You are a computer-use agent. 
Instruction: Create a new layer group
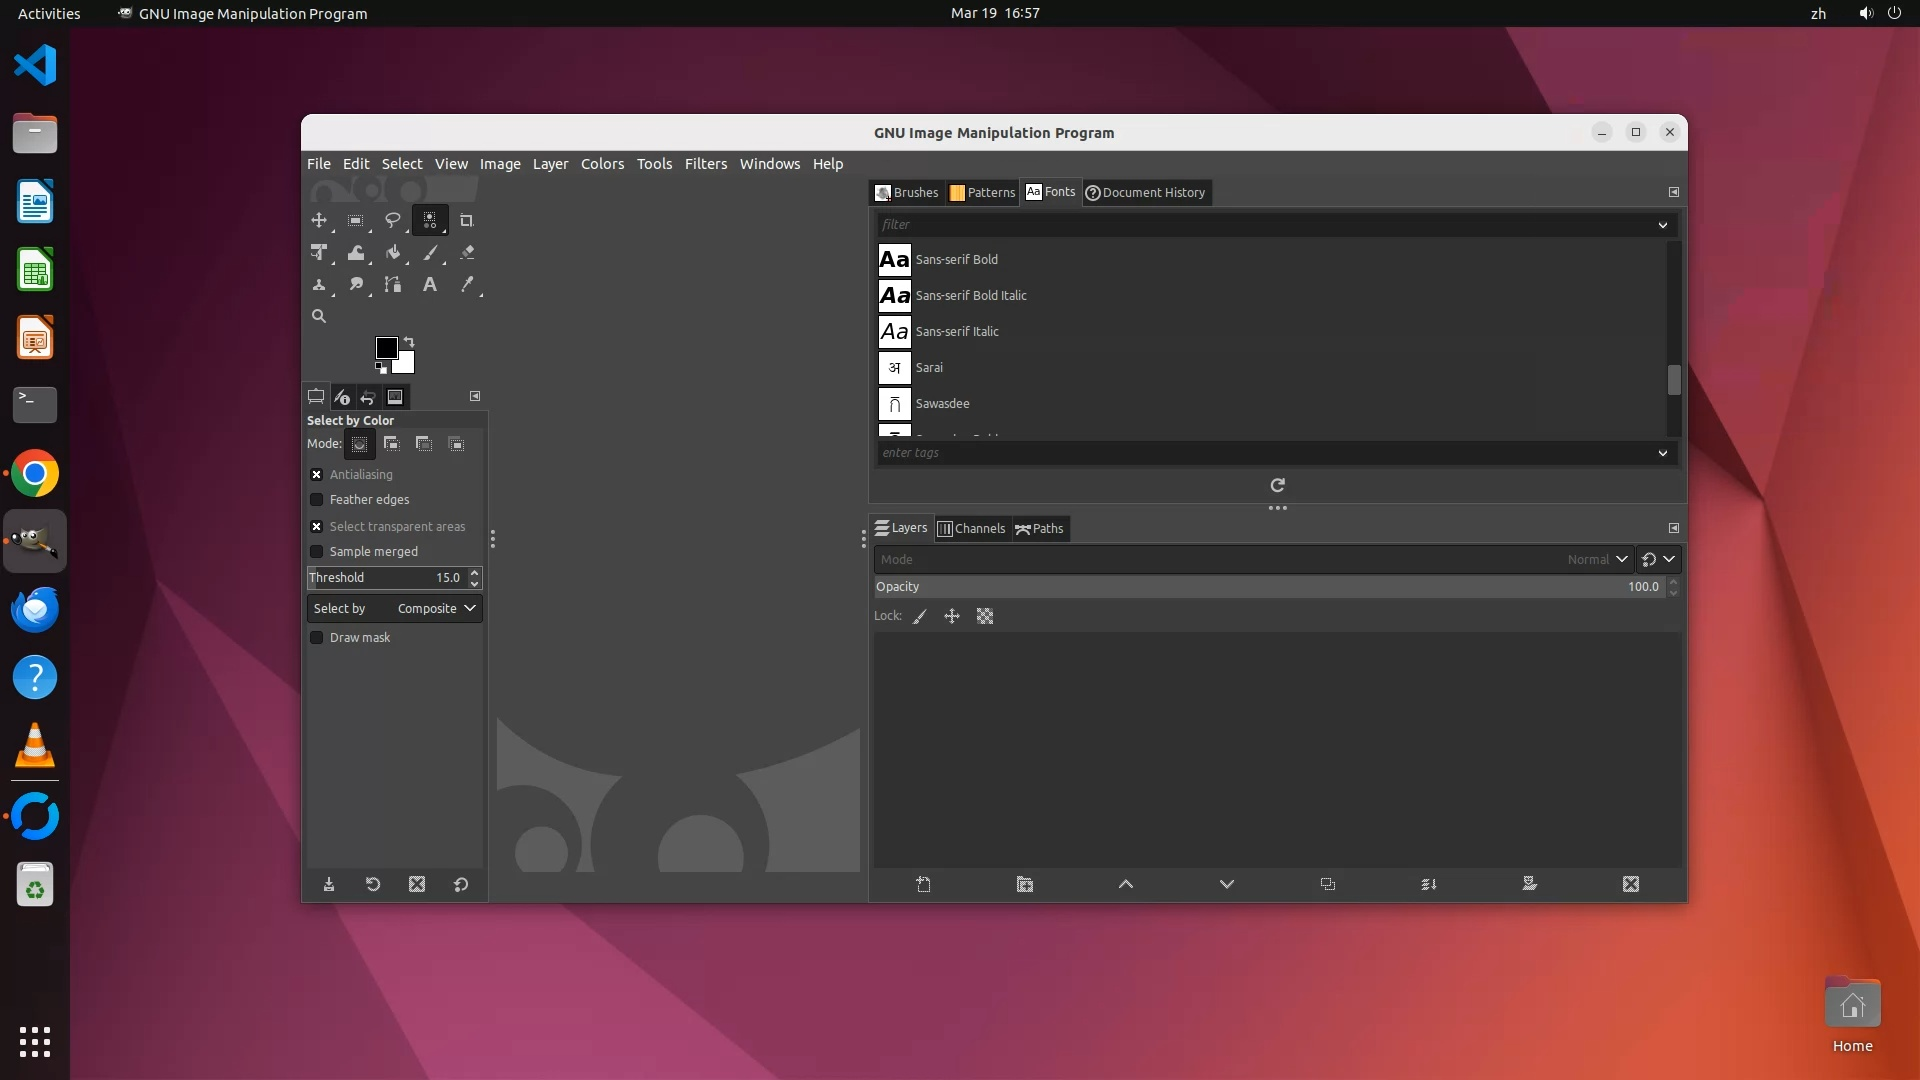tap(1025, 884)
